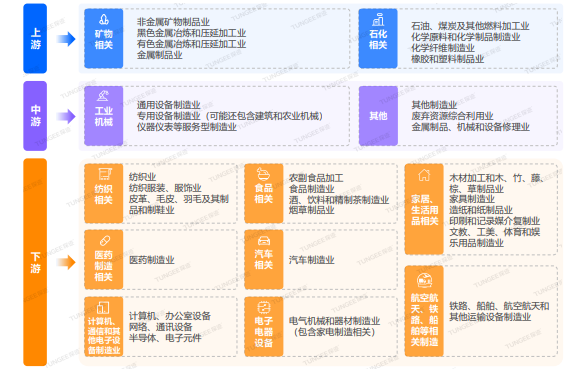The width and height of the screenshot is (583, 369).
Task: Click the 家居、生活用品相关 house icon
Action: click(424, 175)
